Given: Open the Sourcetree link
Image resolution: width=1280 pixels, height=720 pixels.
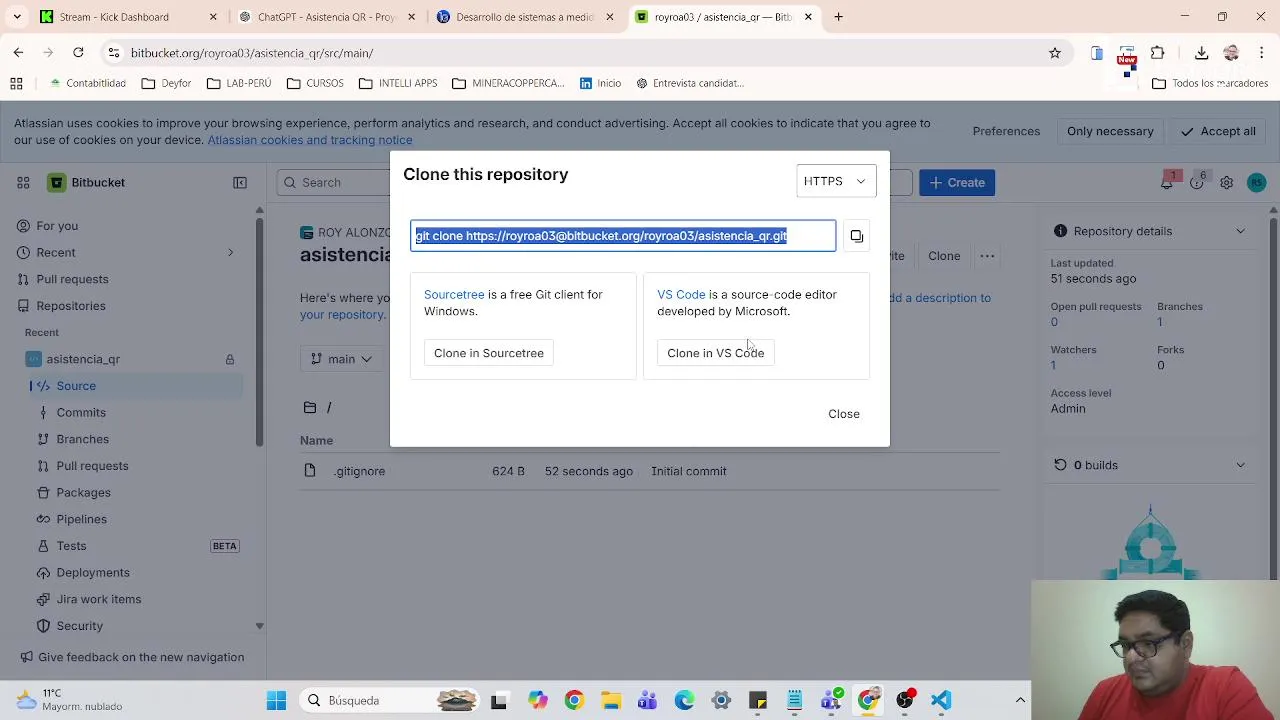Looking at the screenshot, I should [x=454, y=294].
